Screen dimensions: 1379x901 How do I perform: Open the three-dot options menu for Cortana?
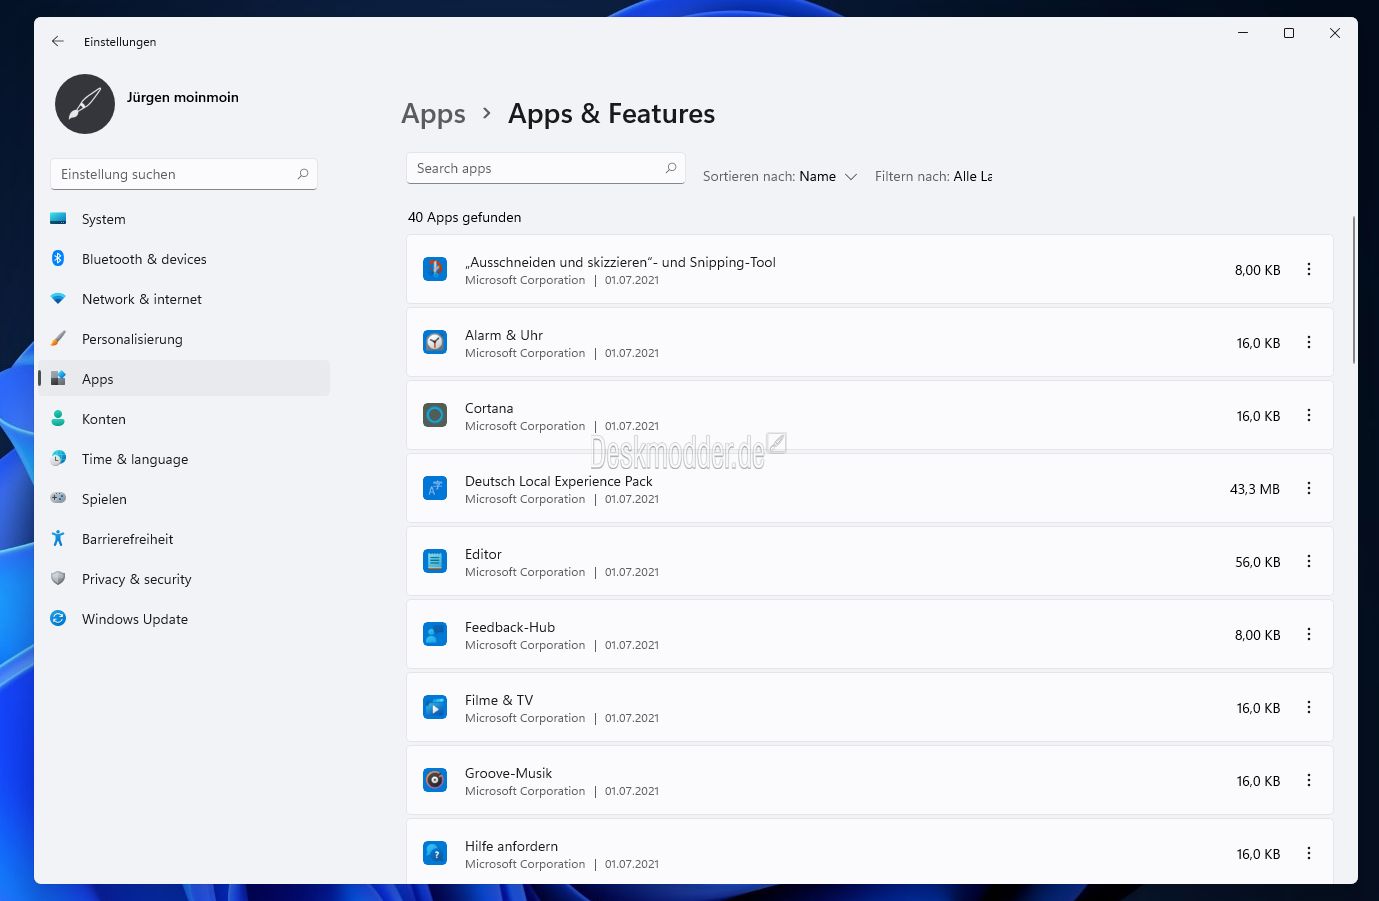tap(1309, 415)
